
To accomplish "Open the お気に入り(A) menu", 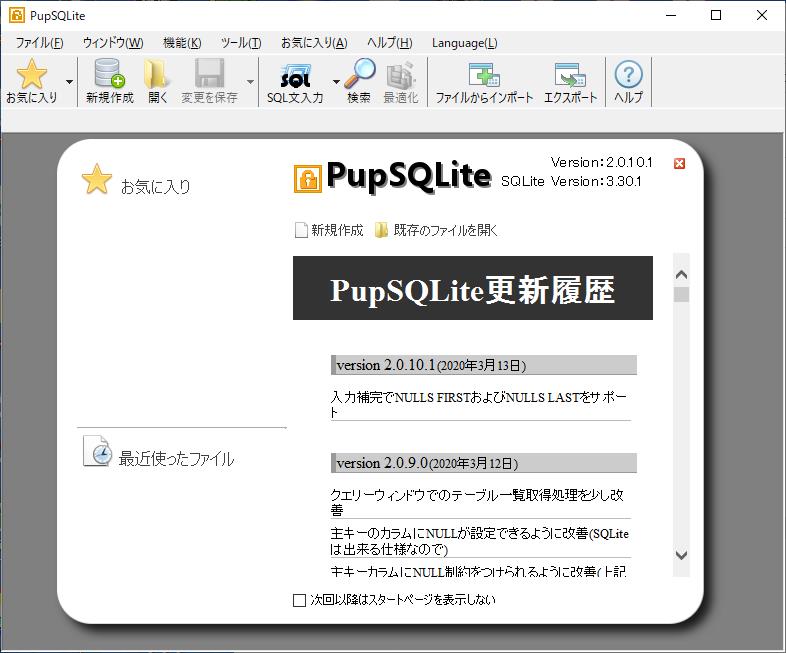I will pyautogui.click(x=314, y=43).
